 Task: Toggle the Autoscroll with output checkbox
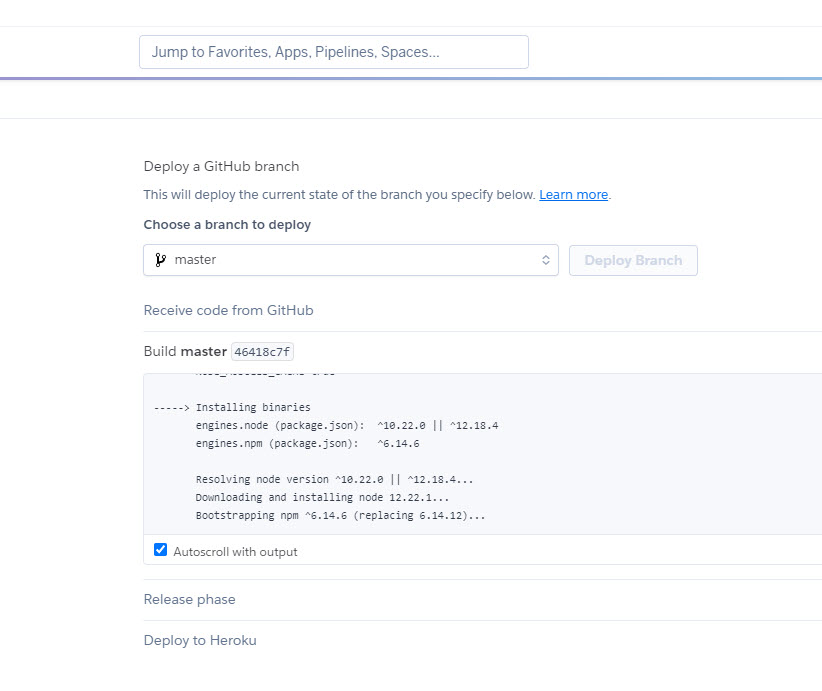click(160, 550)
